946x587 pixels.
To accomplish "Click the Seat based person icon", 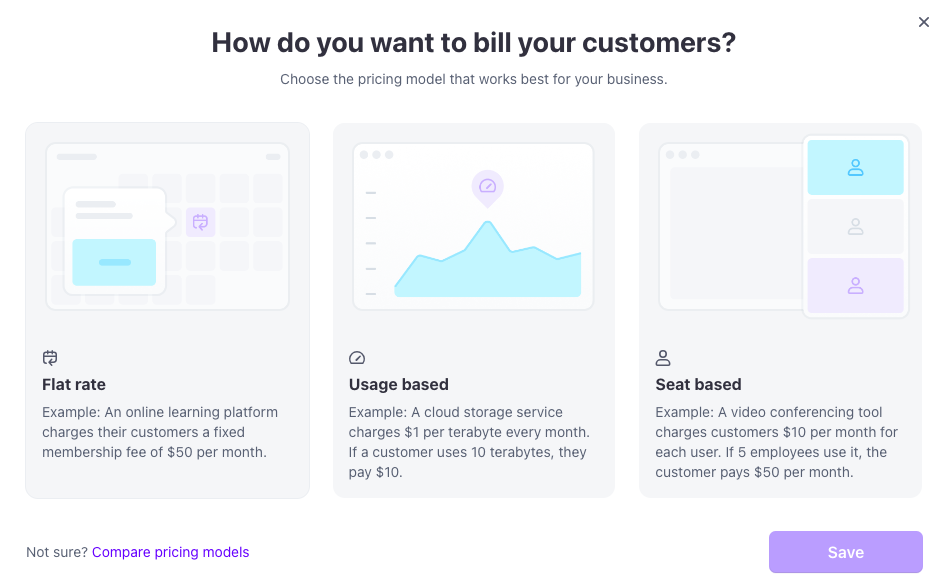I will [663, 358].
